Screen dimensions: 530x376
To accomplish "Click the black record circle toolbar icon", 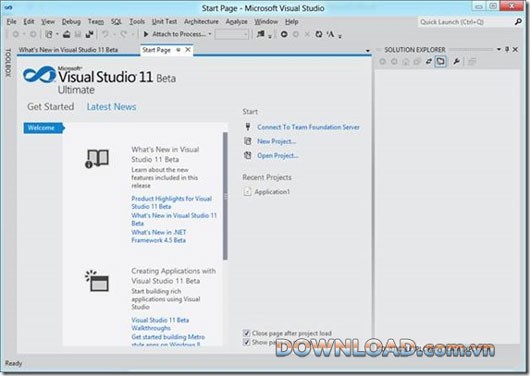I will [x=284, y=34].
